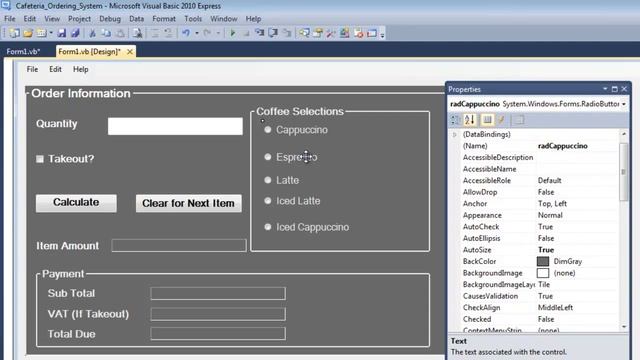
Task: Click the Item Amount text box
Action: pos(179,245)
